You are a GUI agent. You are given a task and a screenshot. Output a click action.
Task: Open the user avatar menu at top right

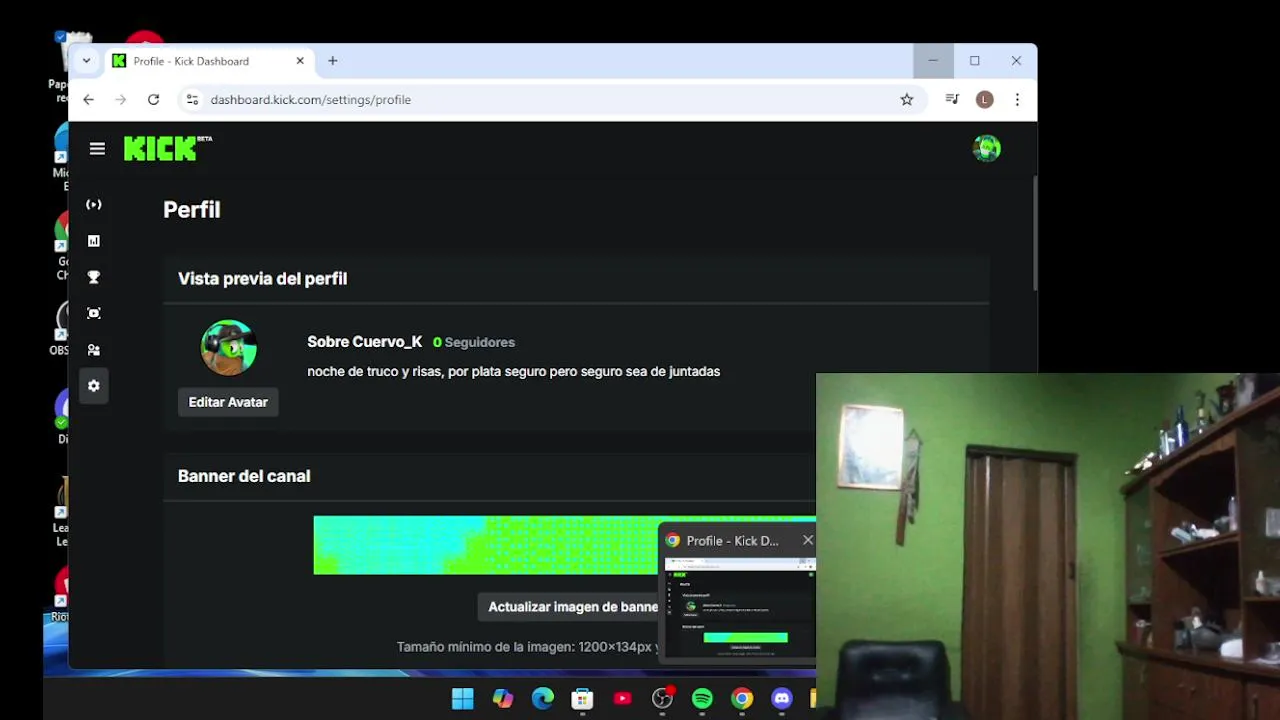coord(986,149)
